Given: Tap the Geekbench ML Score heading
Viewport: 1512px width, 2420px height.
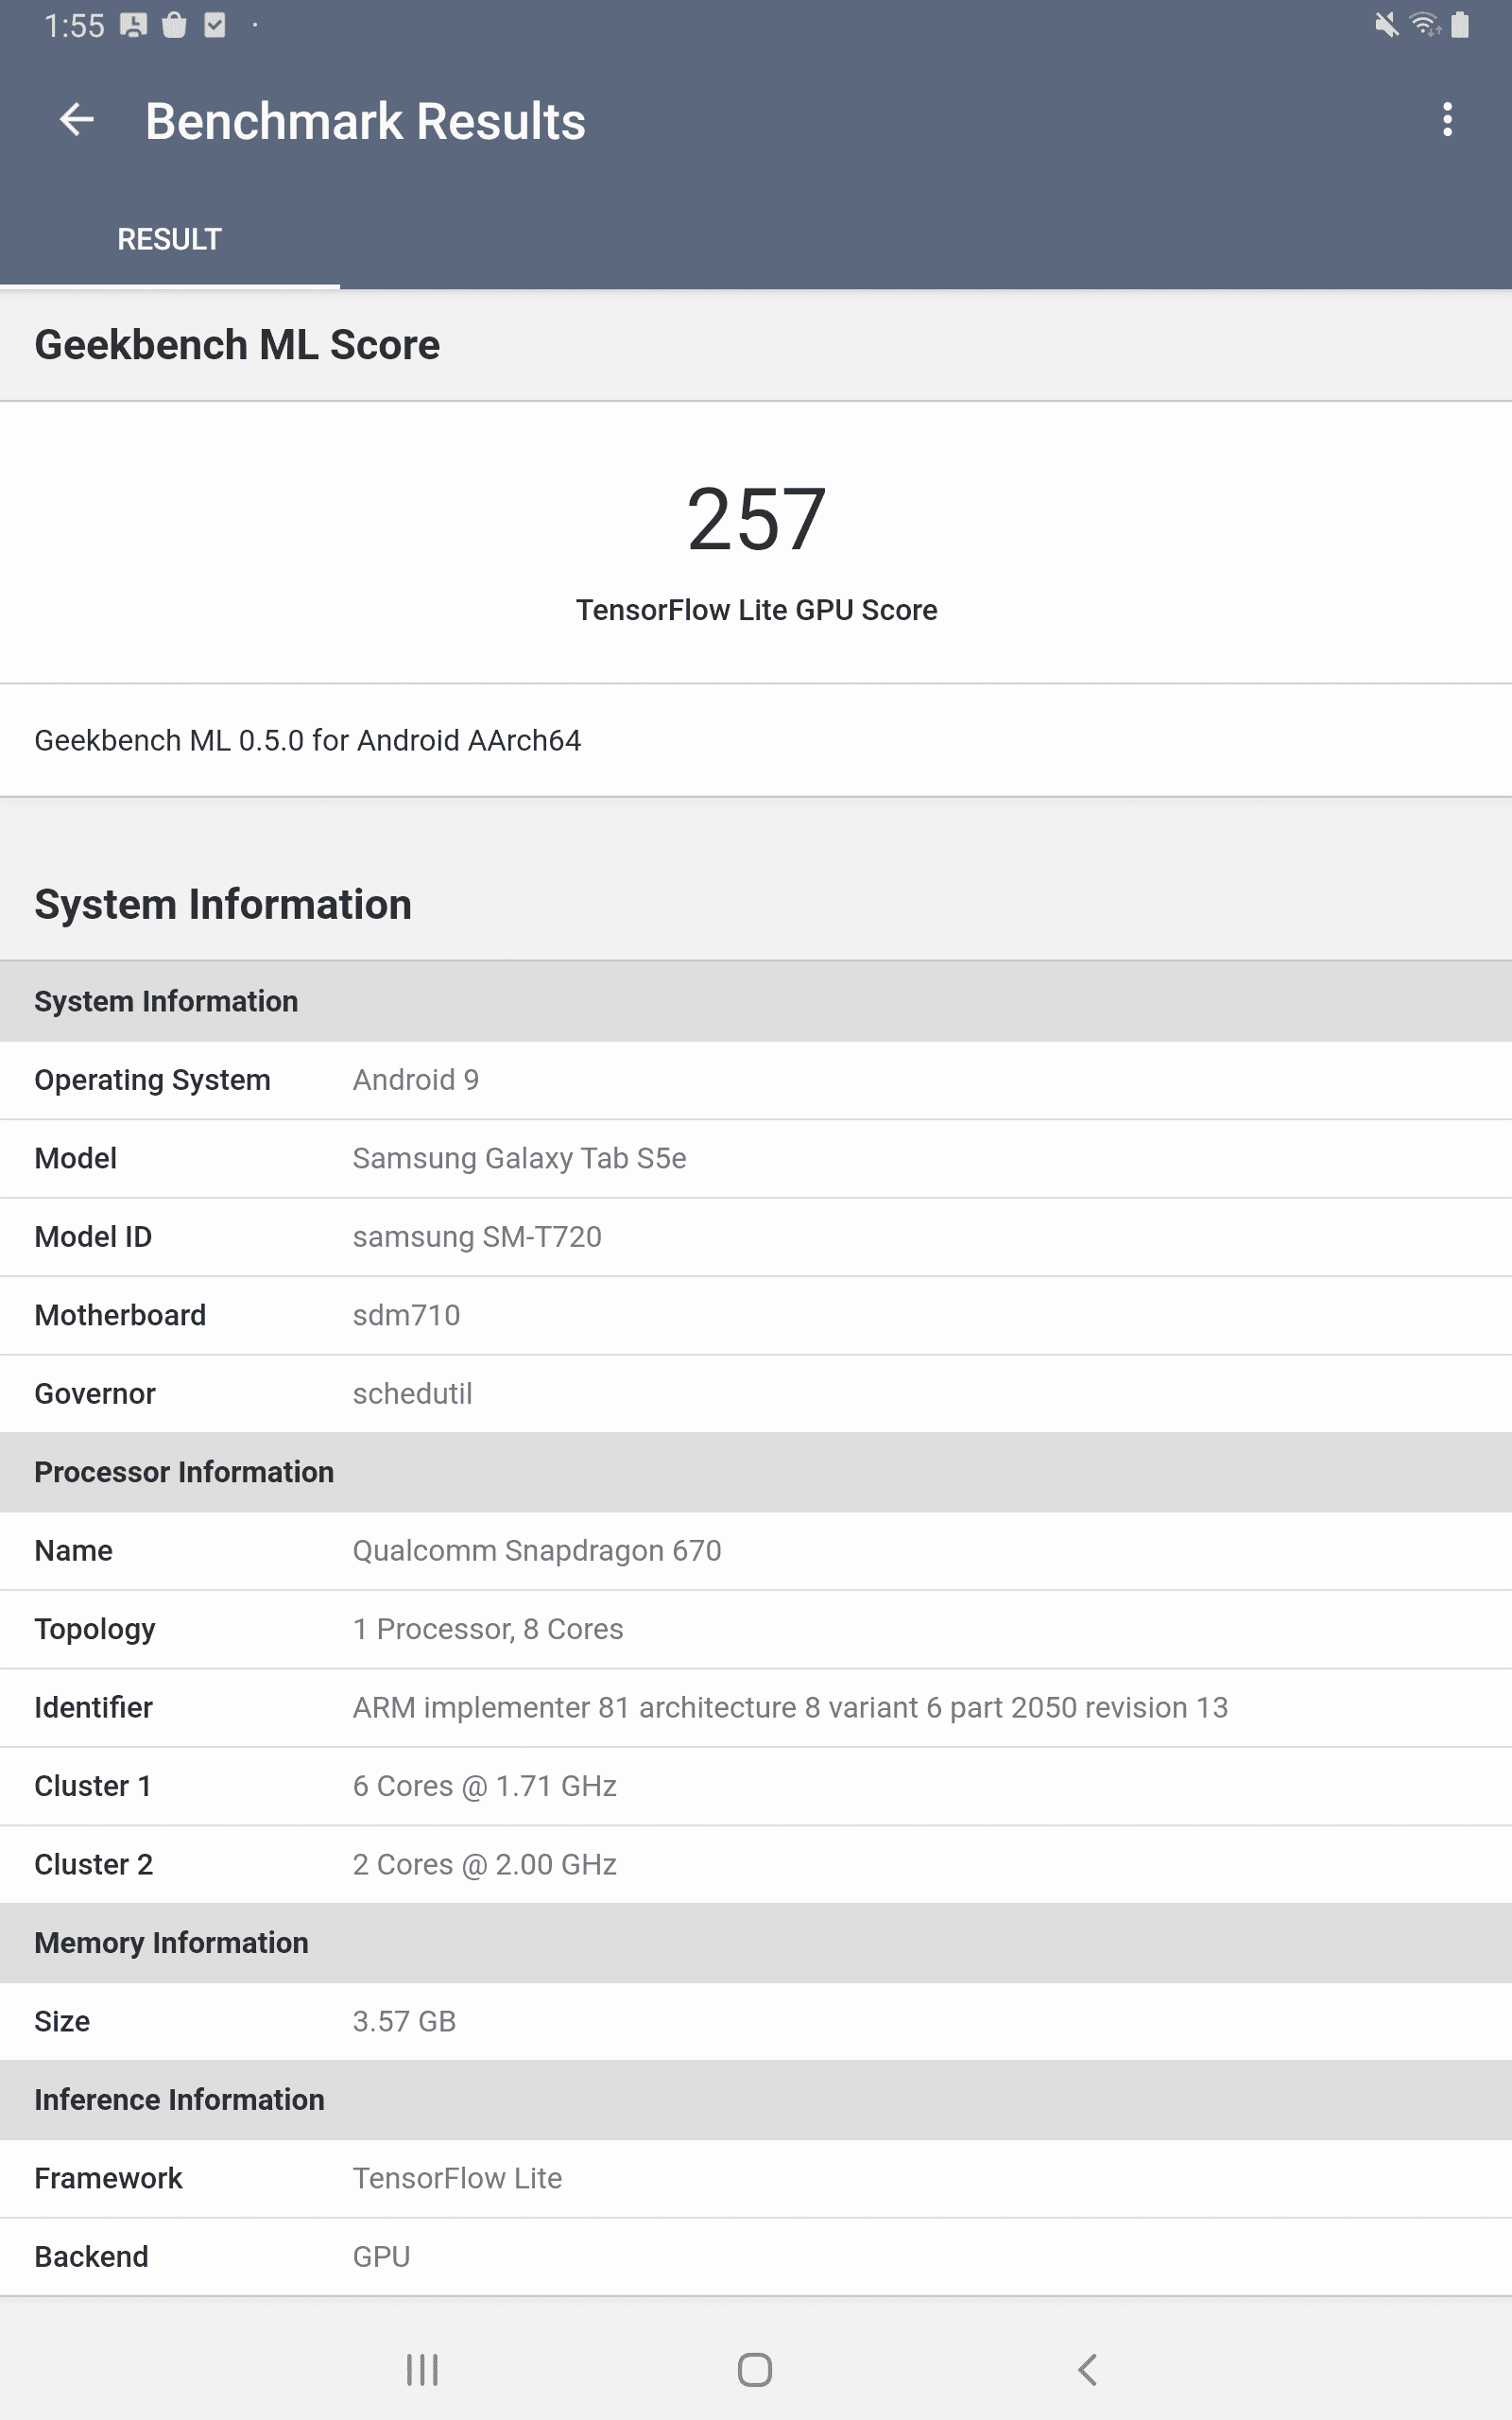Looking at the screenshot, I should click(x=237, y=345).
